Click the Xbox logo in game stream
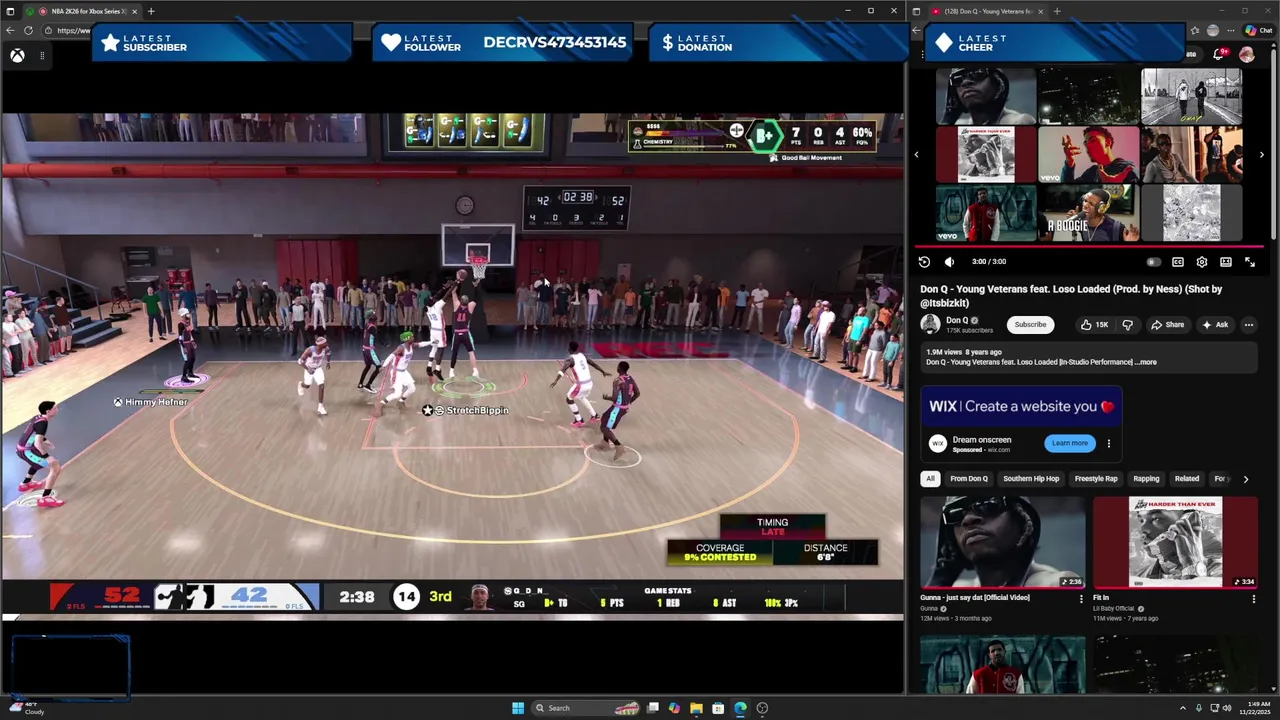1280x720 pixels. [x=17, y=56]
